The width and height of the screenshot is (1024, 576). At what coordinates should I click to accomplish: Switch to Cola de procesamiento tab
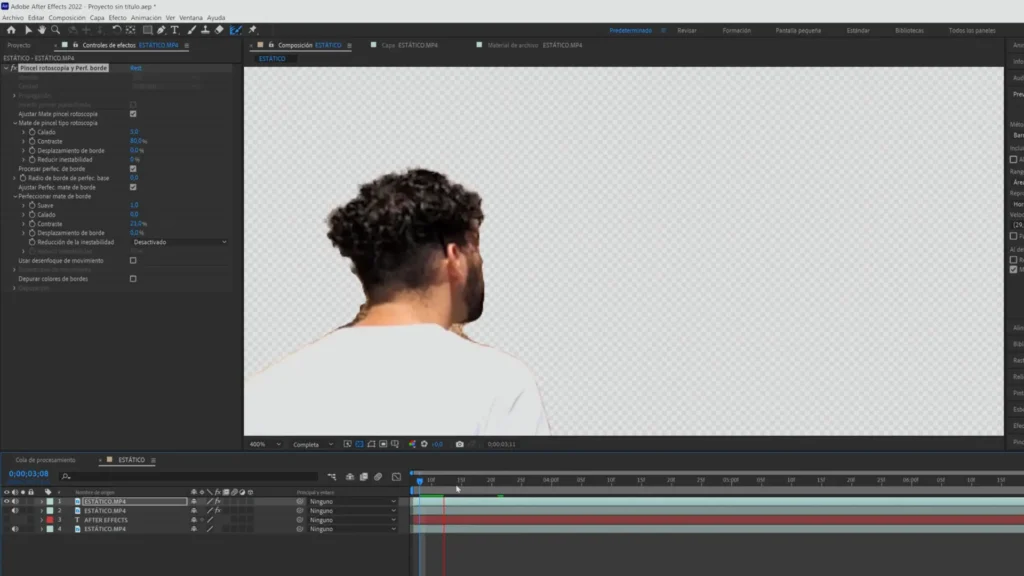[x=45, y=460]
